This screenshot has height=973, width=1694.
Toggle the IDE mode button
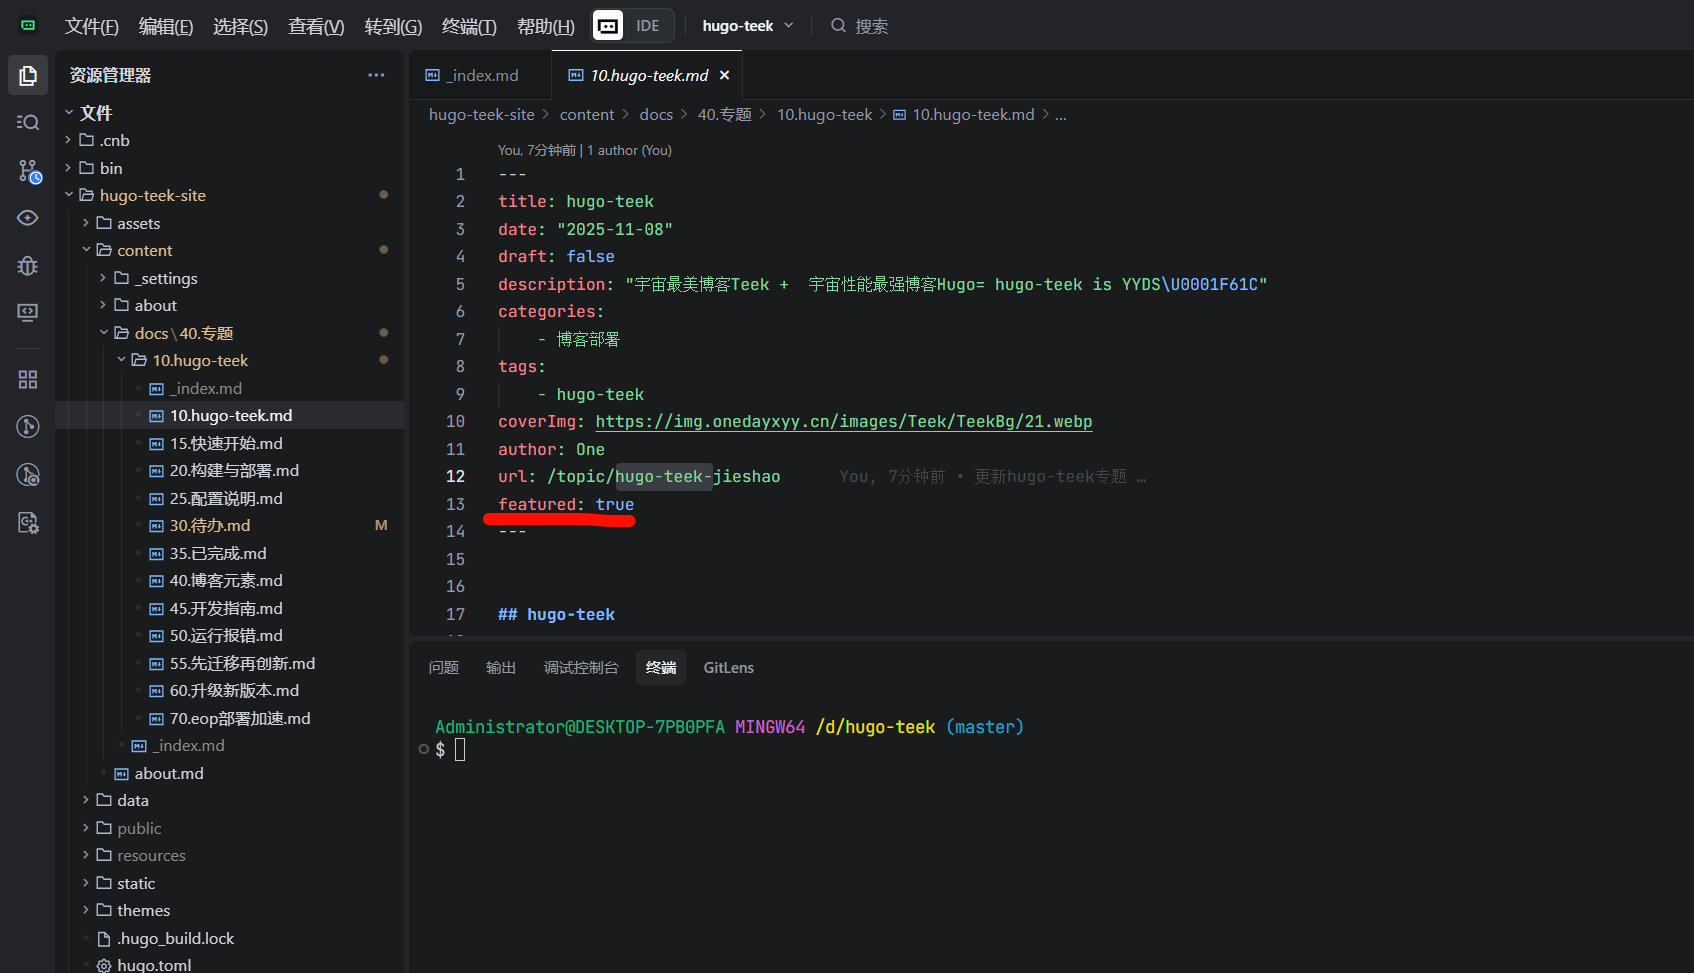click(x=634, y=26)
